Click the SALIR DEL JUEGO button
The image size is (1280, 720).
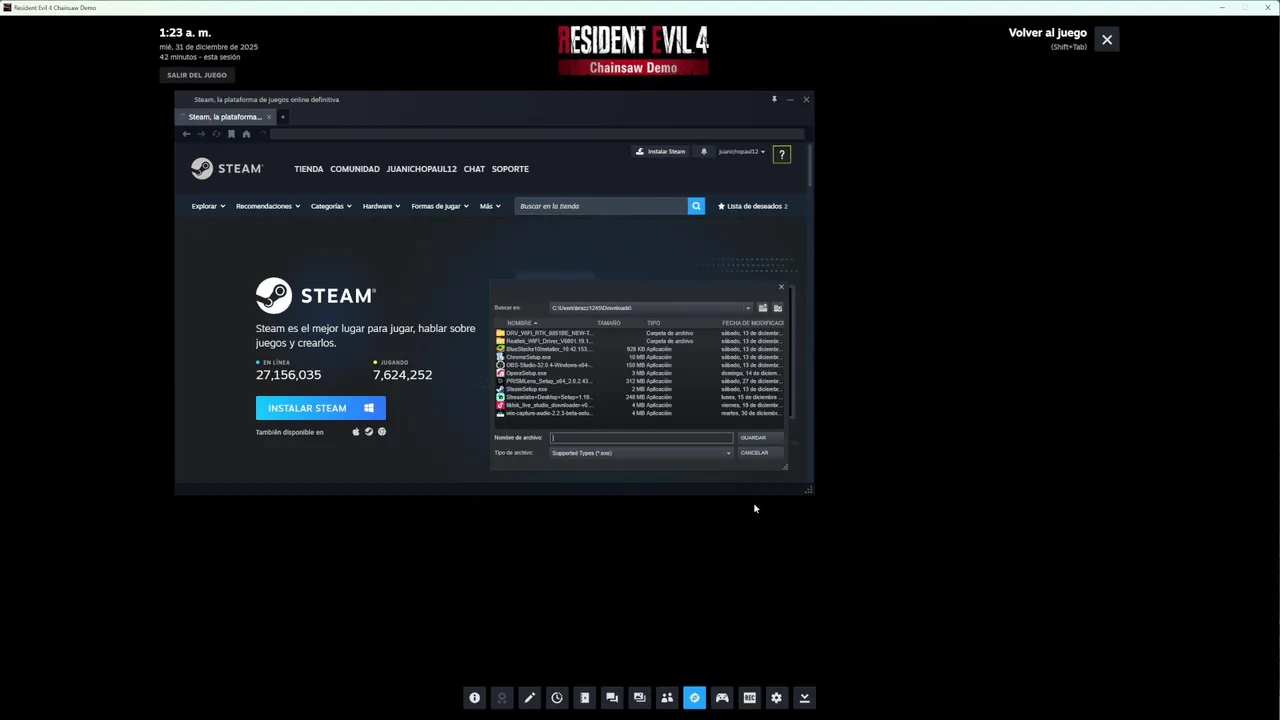(x=197, y=75)
